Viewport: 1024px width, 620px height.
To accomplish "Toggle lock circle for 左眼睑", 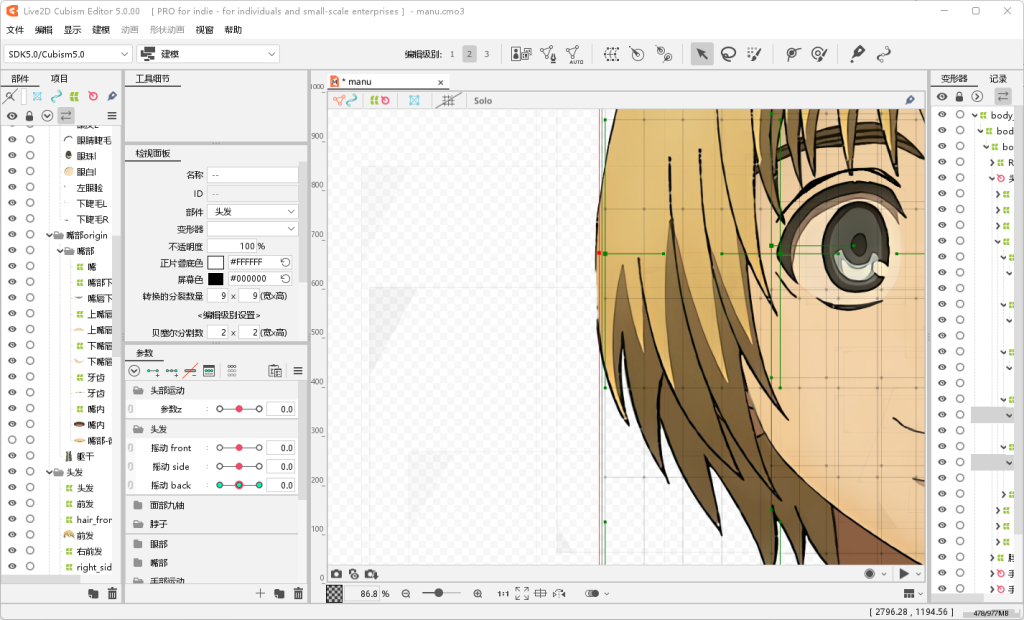I will click(x=30, y=188).
